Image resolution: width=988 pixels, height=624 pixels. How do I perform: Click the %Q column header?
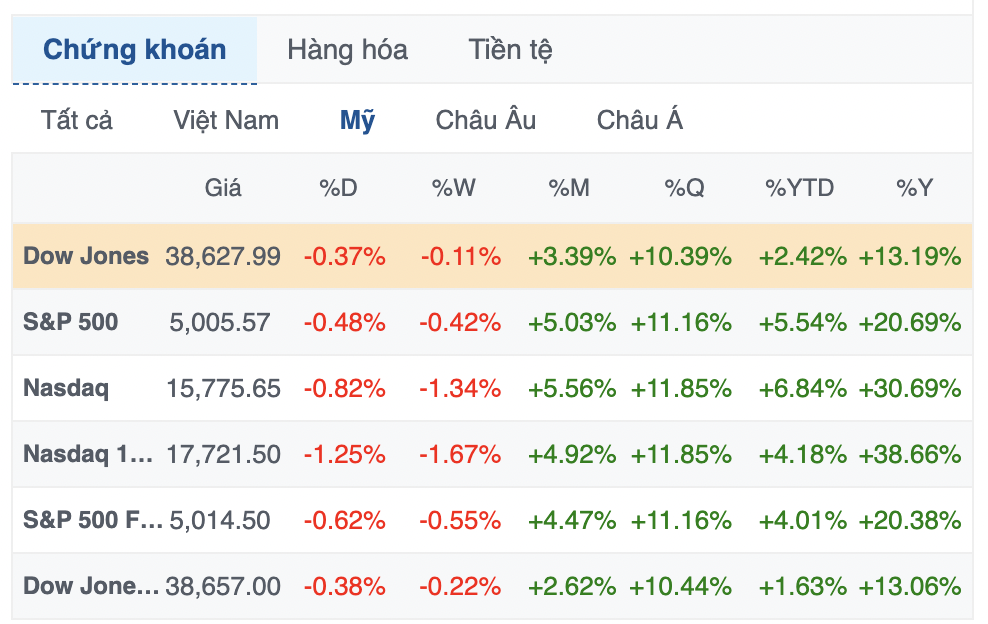tap(684, 187)
